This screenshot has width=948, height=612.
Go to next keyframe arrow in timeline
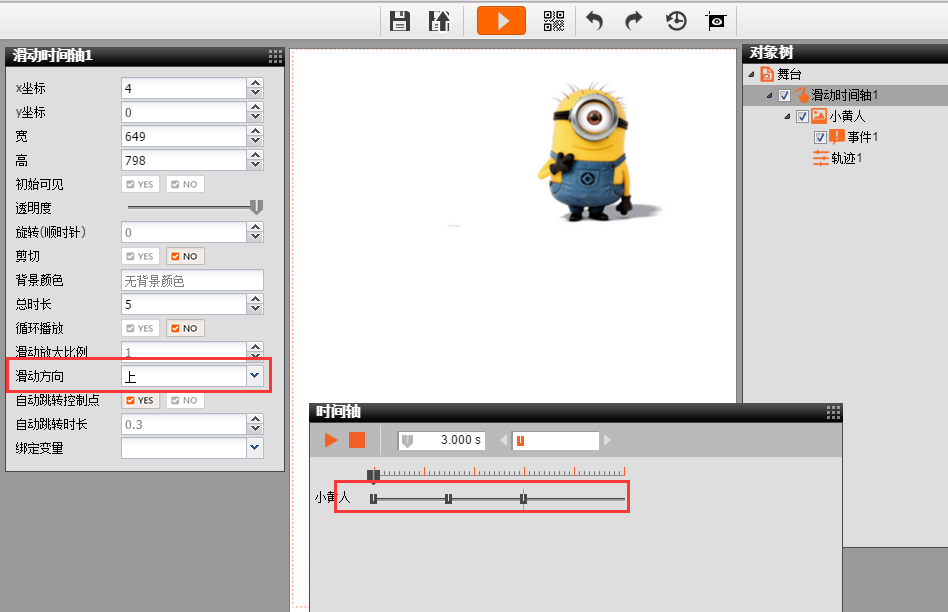point(607,440)
